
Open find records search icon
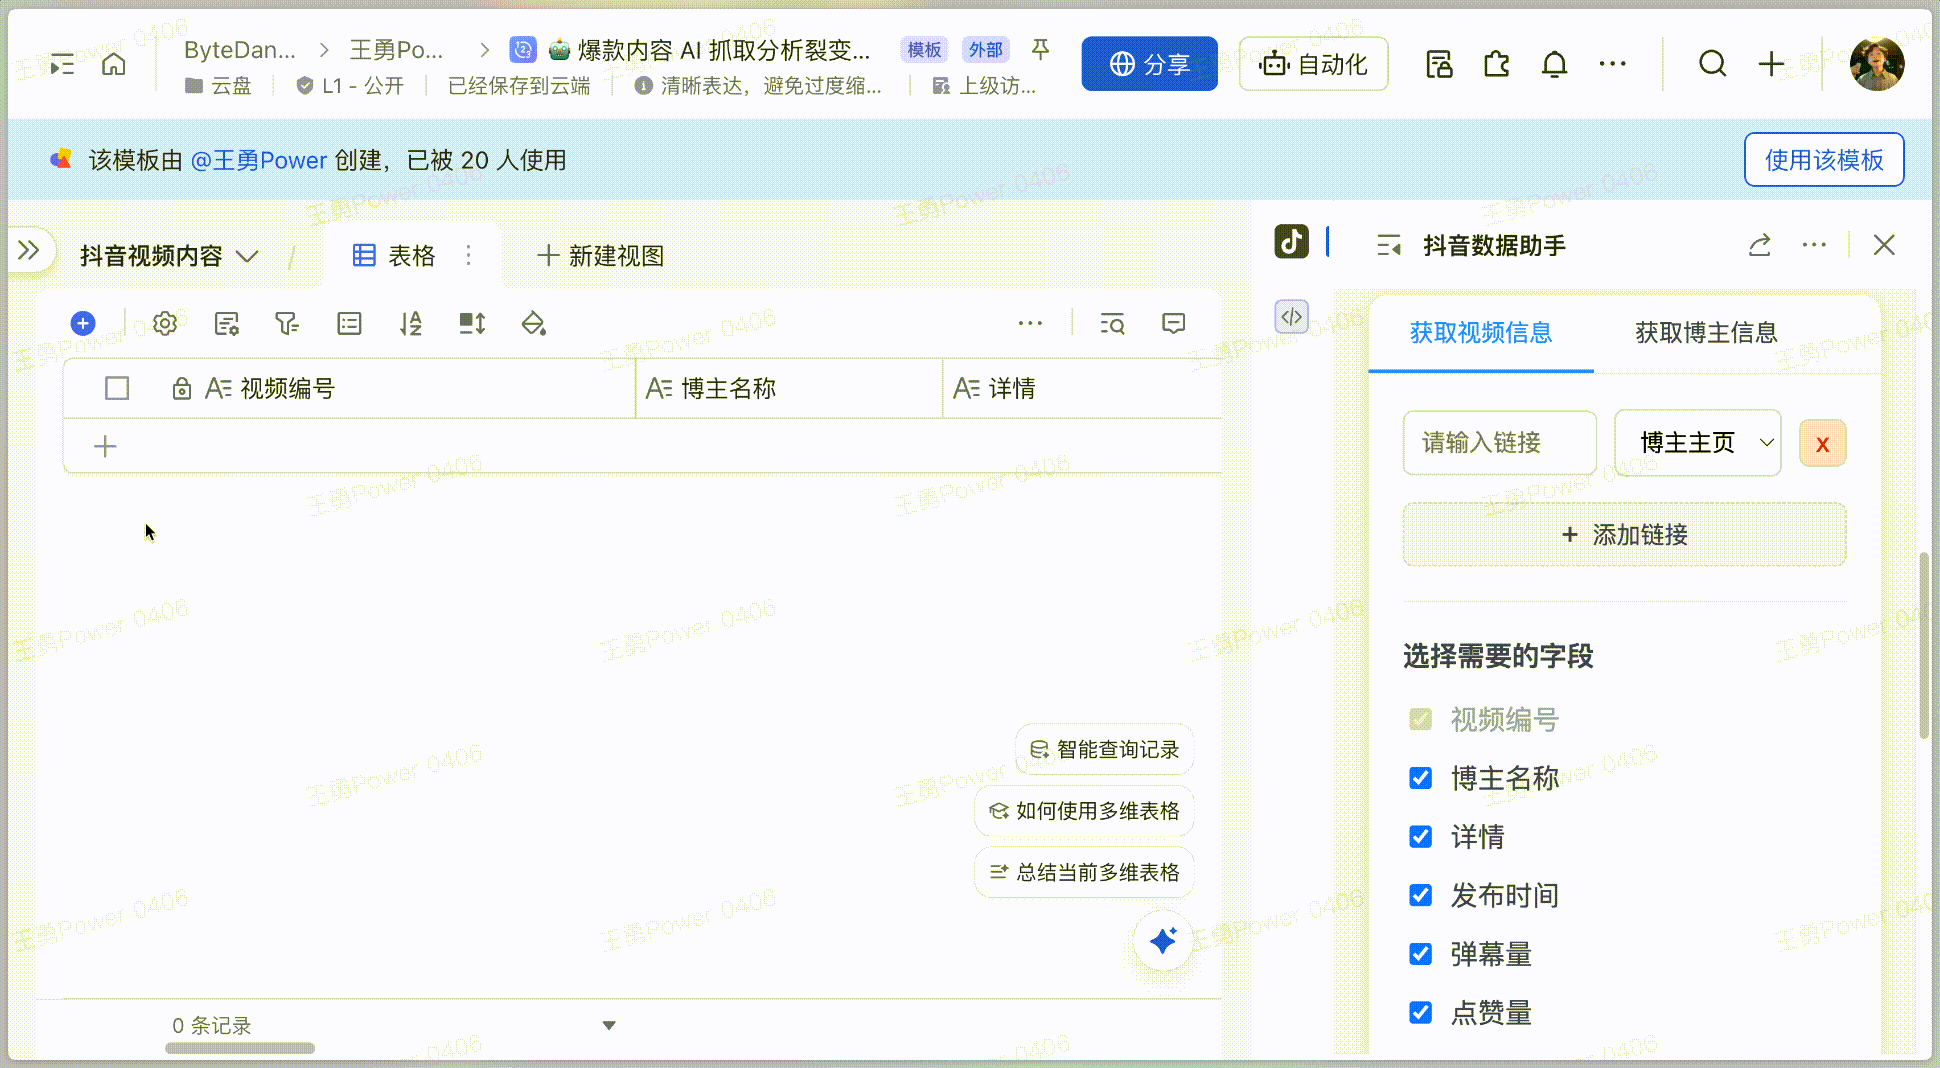click(x=1112, y=323)
